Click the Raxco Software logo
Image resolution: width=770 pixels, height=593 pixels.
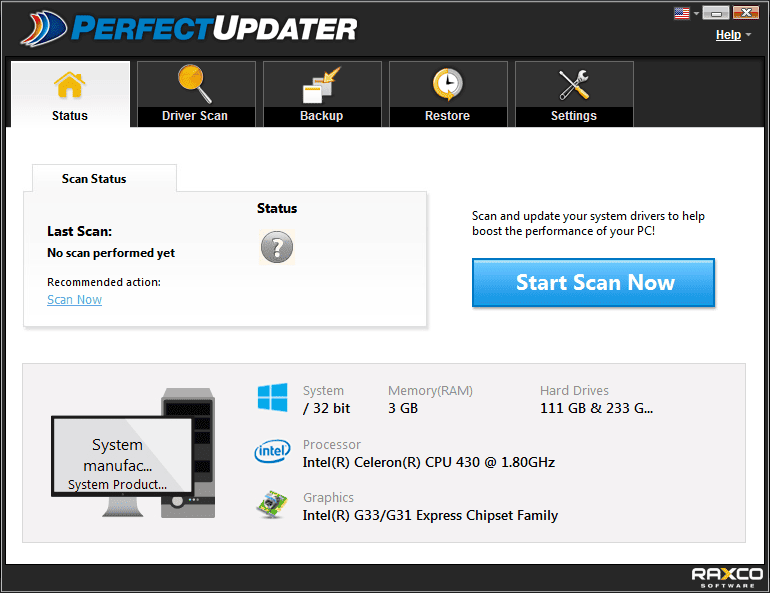[x=727, y=577]
